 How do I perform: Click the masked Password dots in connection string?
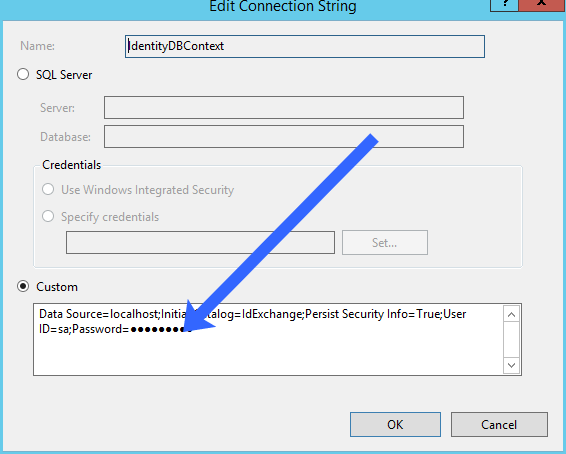[160, 329]
